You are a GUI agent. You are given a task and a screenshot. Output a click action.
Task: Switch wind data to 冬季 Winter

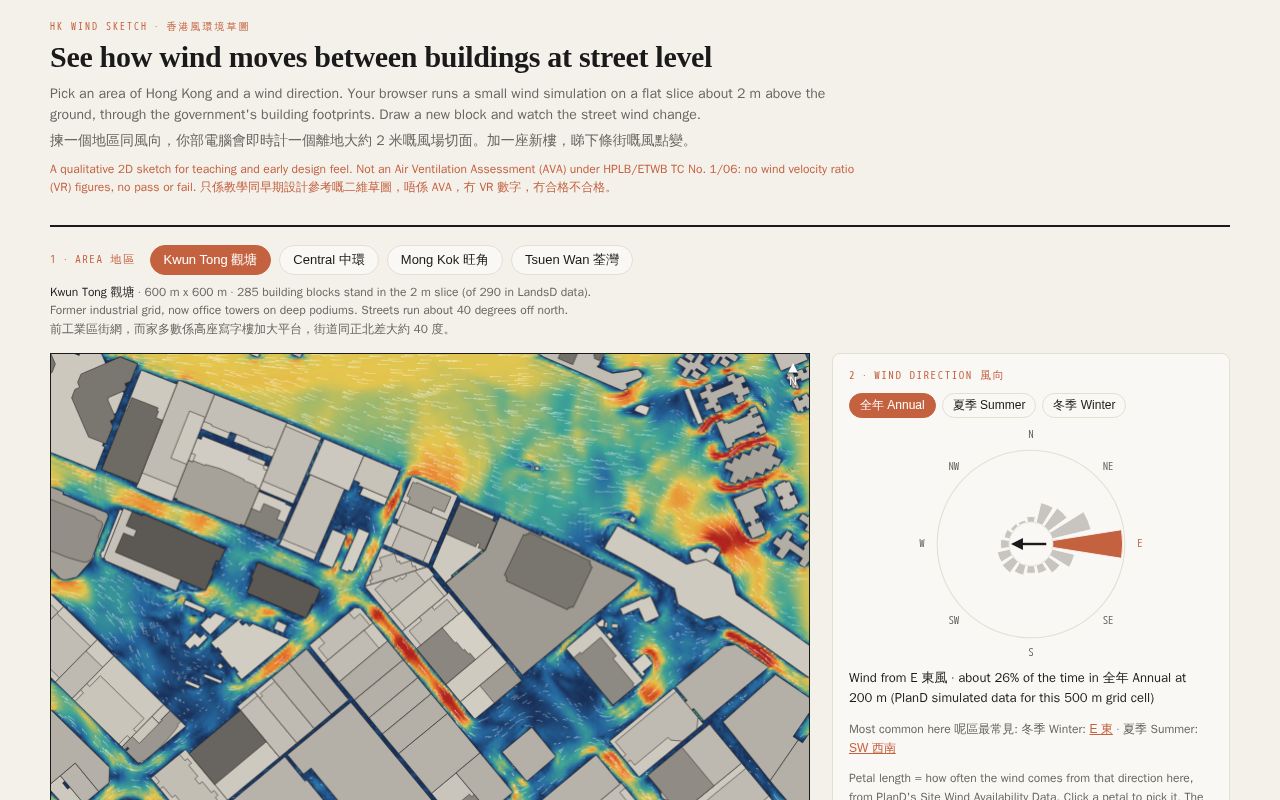pos(1084,405)
